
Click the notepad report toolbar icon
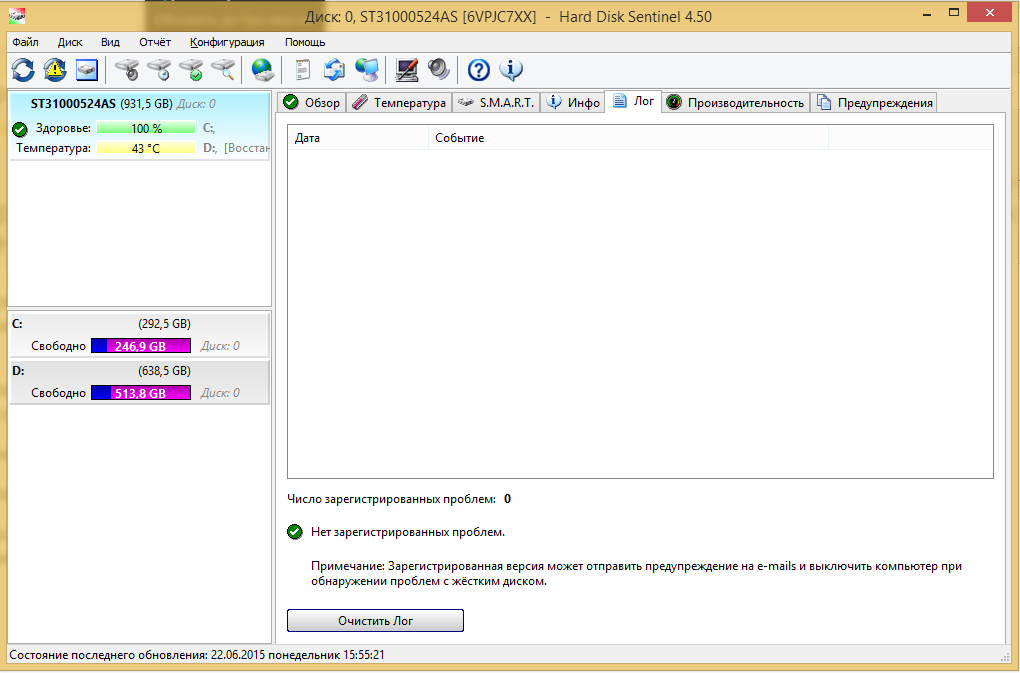(302, 70)
